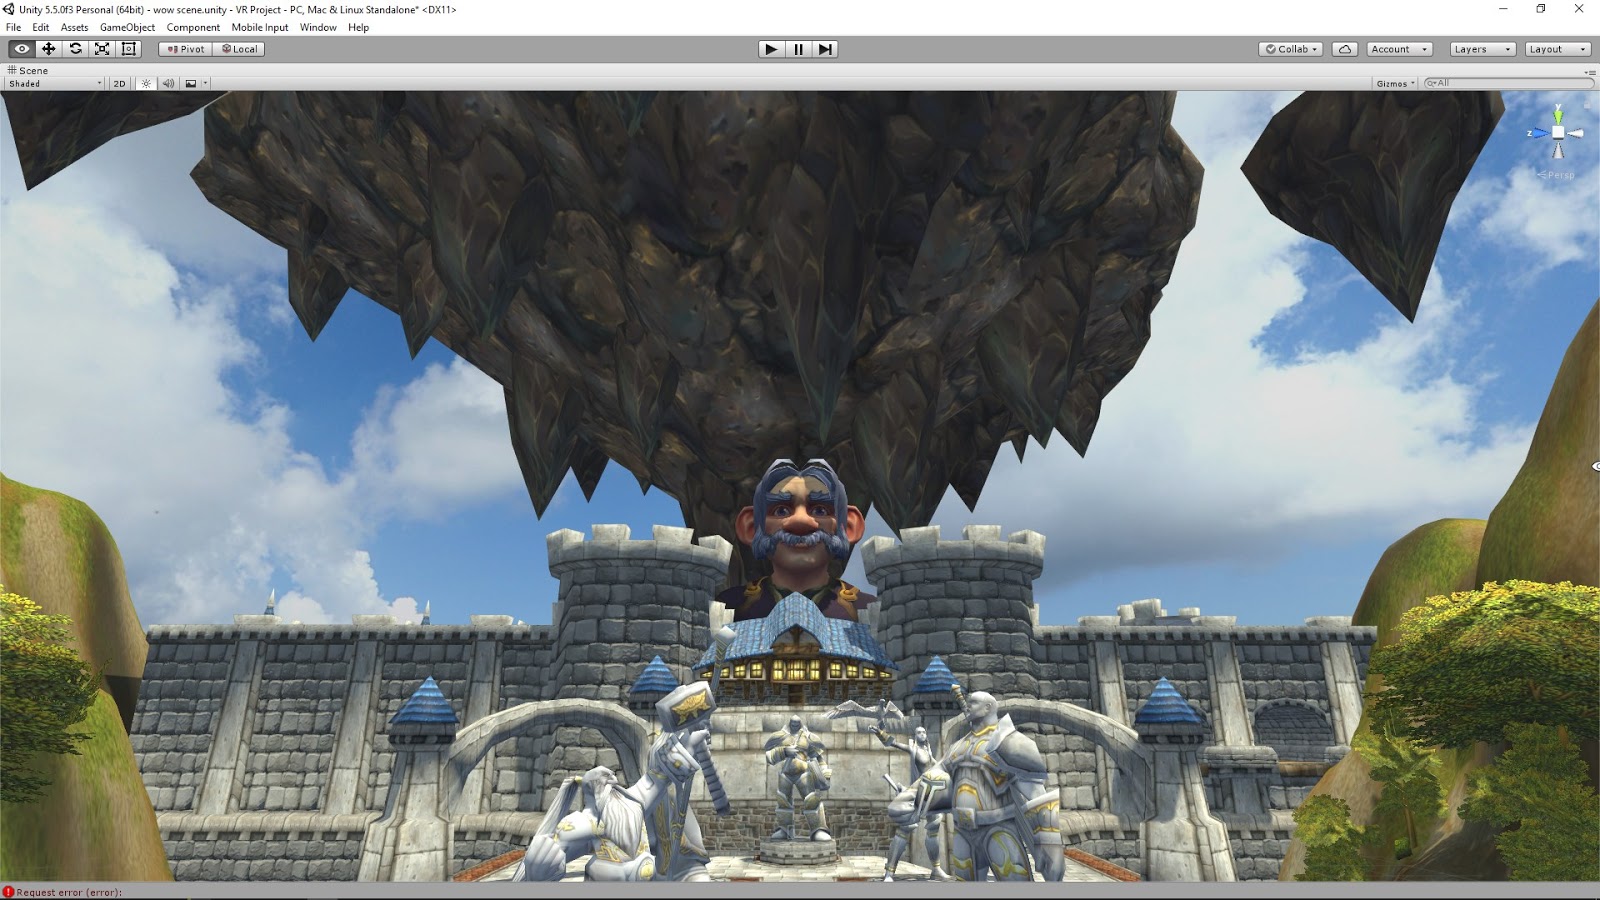Open the Component menu
This screenshot has width=1600, height=900.
click(193, 27)
